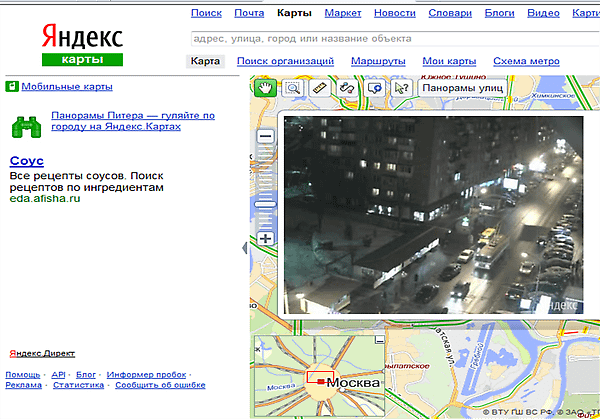Viewport: 600px width, 419px height.
Task: Click the mobile maps green icon
Action: (x=12, y=86)
